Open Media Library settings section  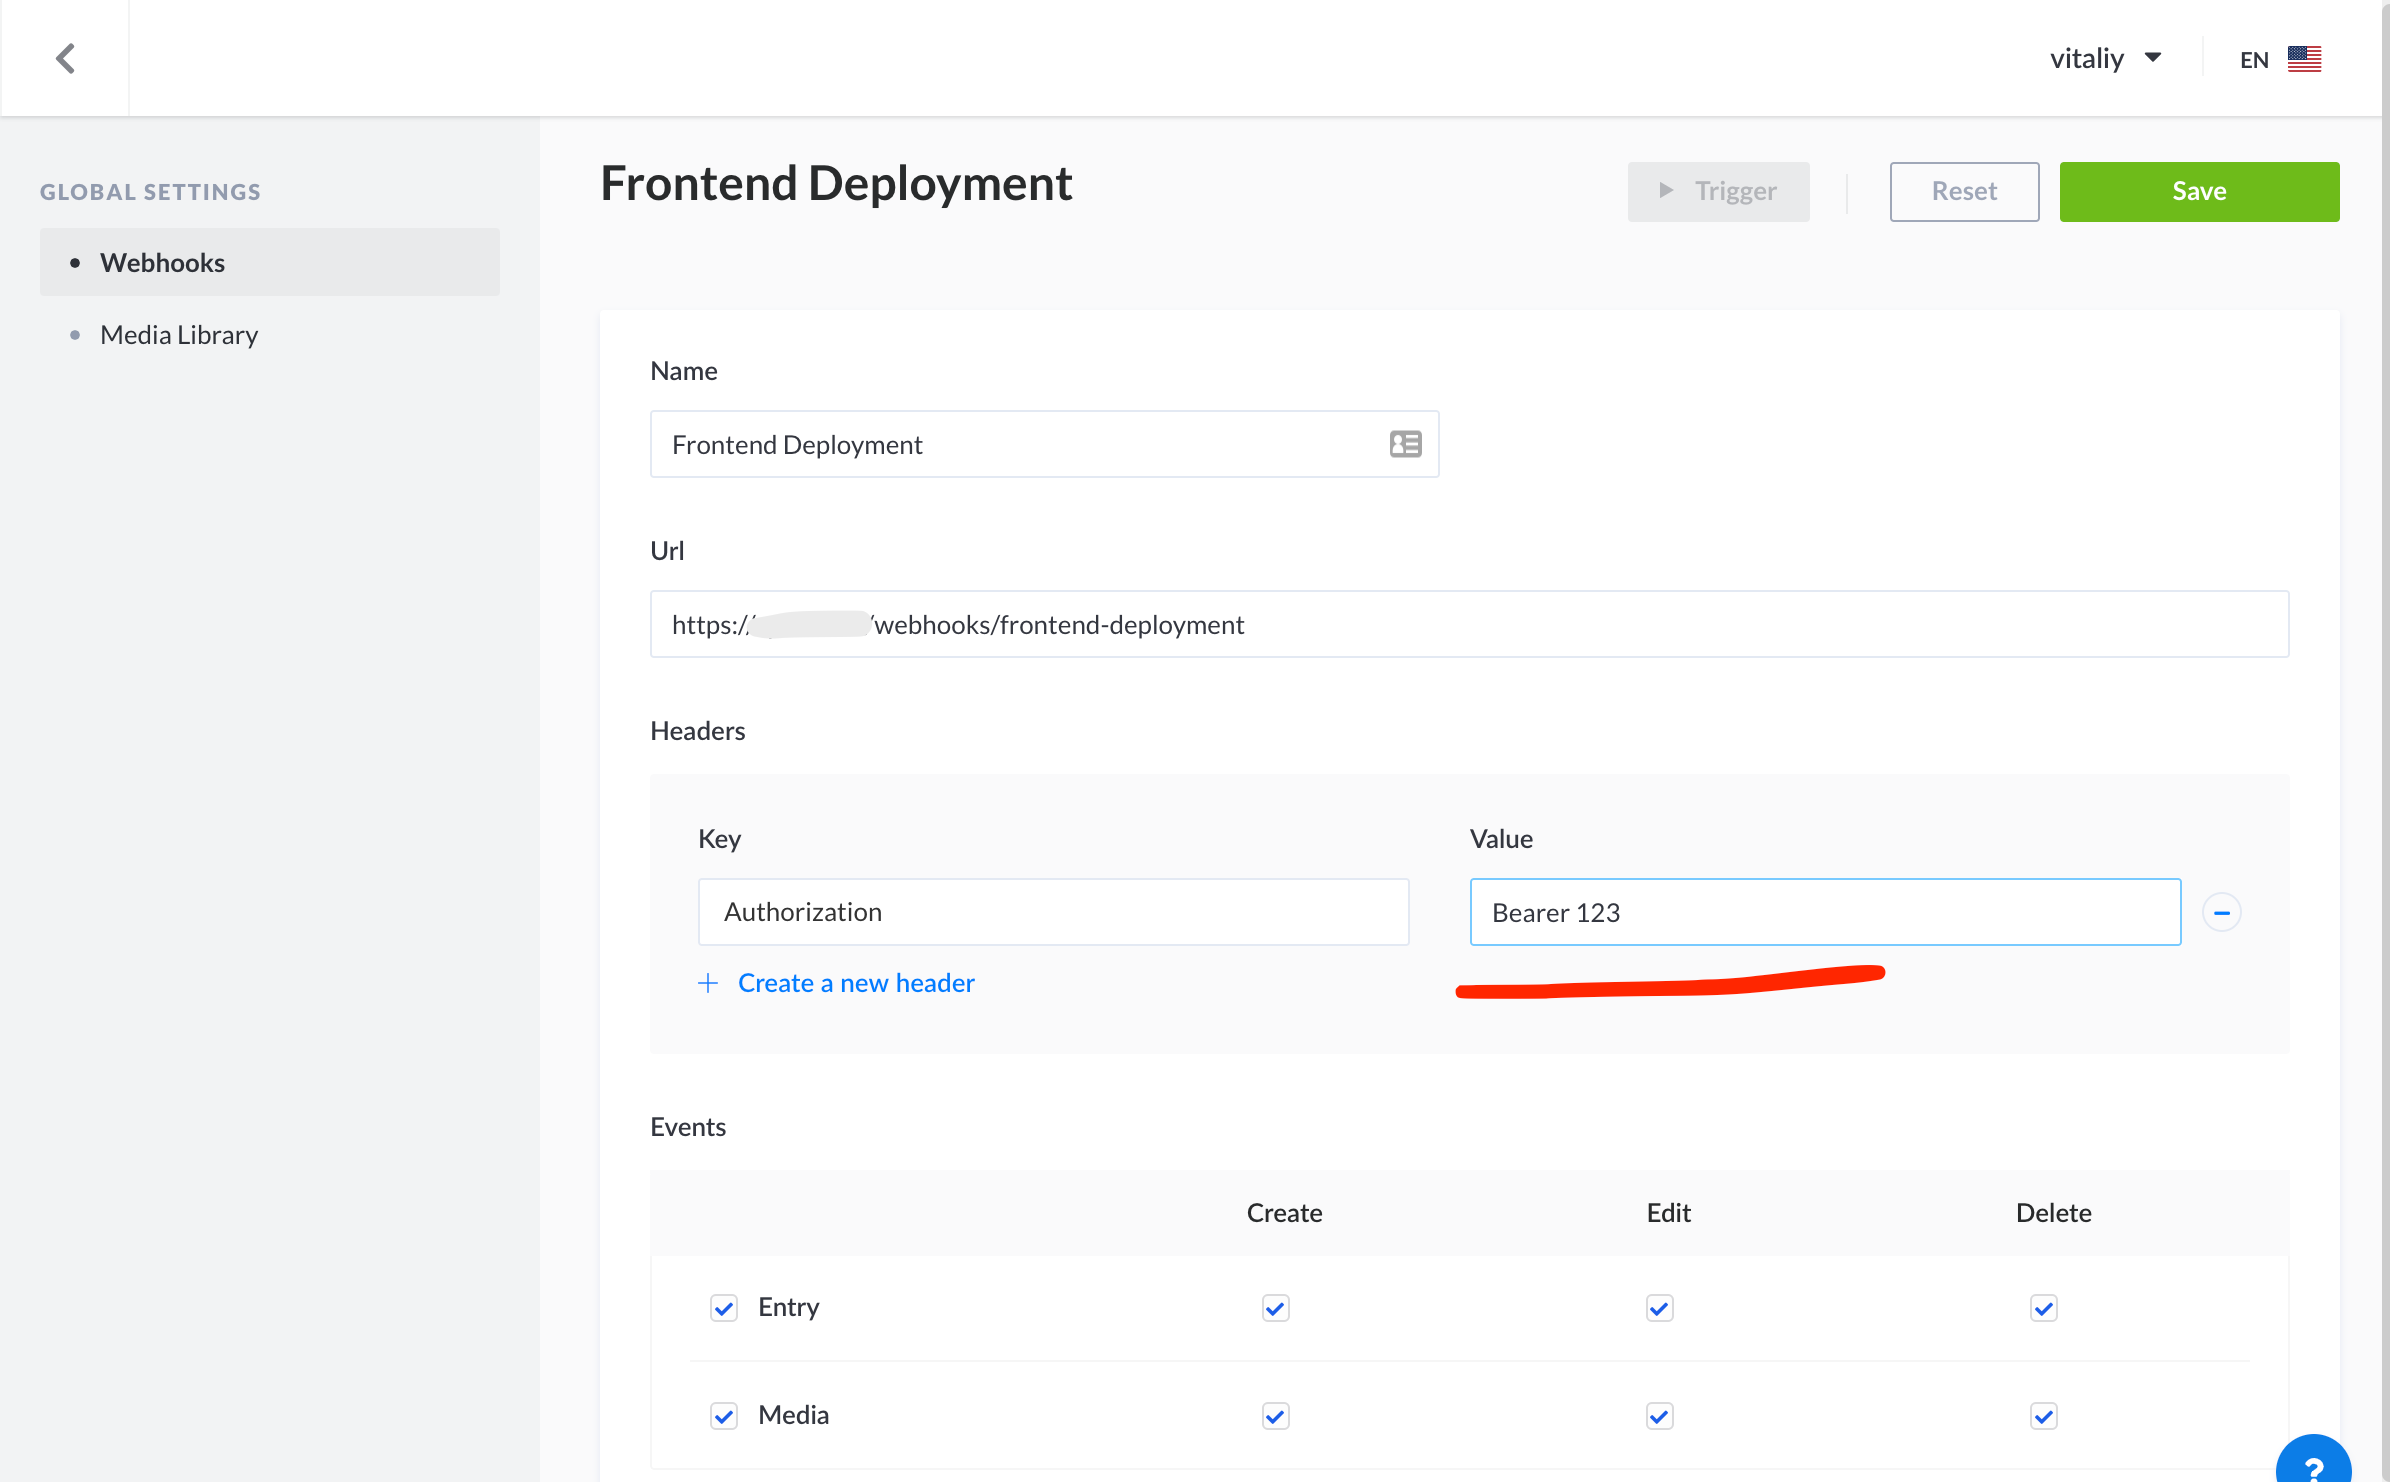[x=179, y=335]
